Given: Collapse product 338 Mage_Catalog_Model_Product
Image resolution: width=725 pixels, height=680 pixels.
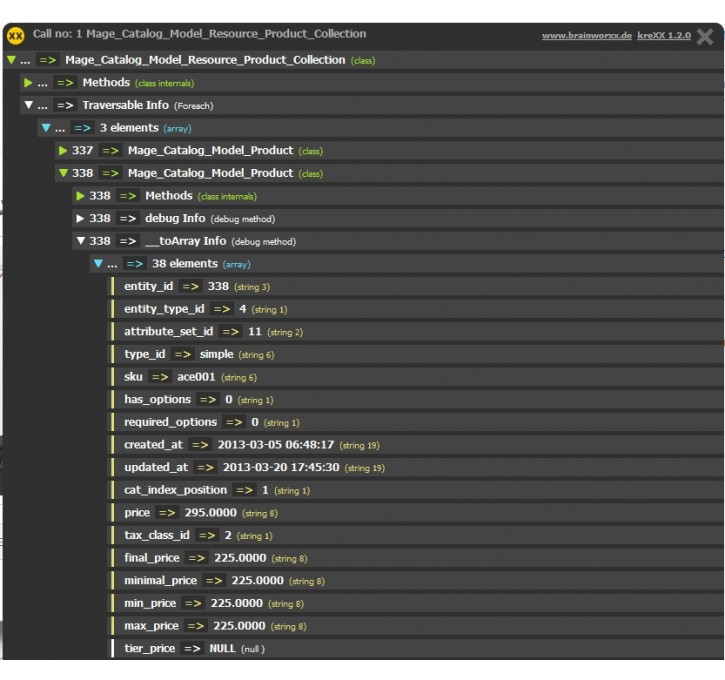Looking at the screenshot, I should point(63,173).
